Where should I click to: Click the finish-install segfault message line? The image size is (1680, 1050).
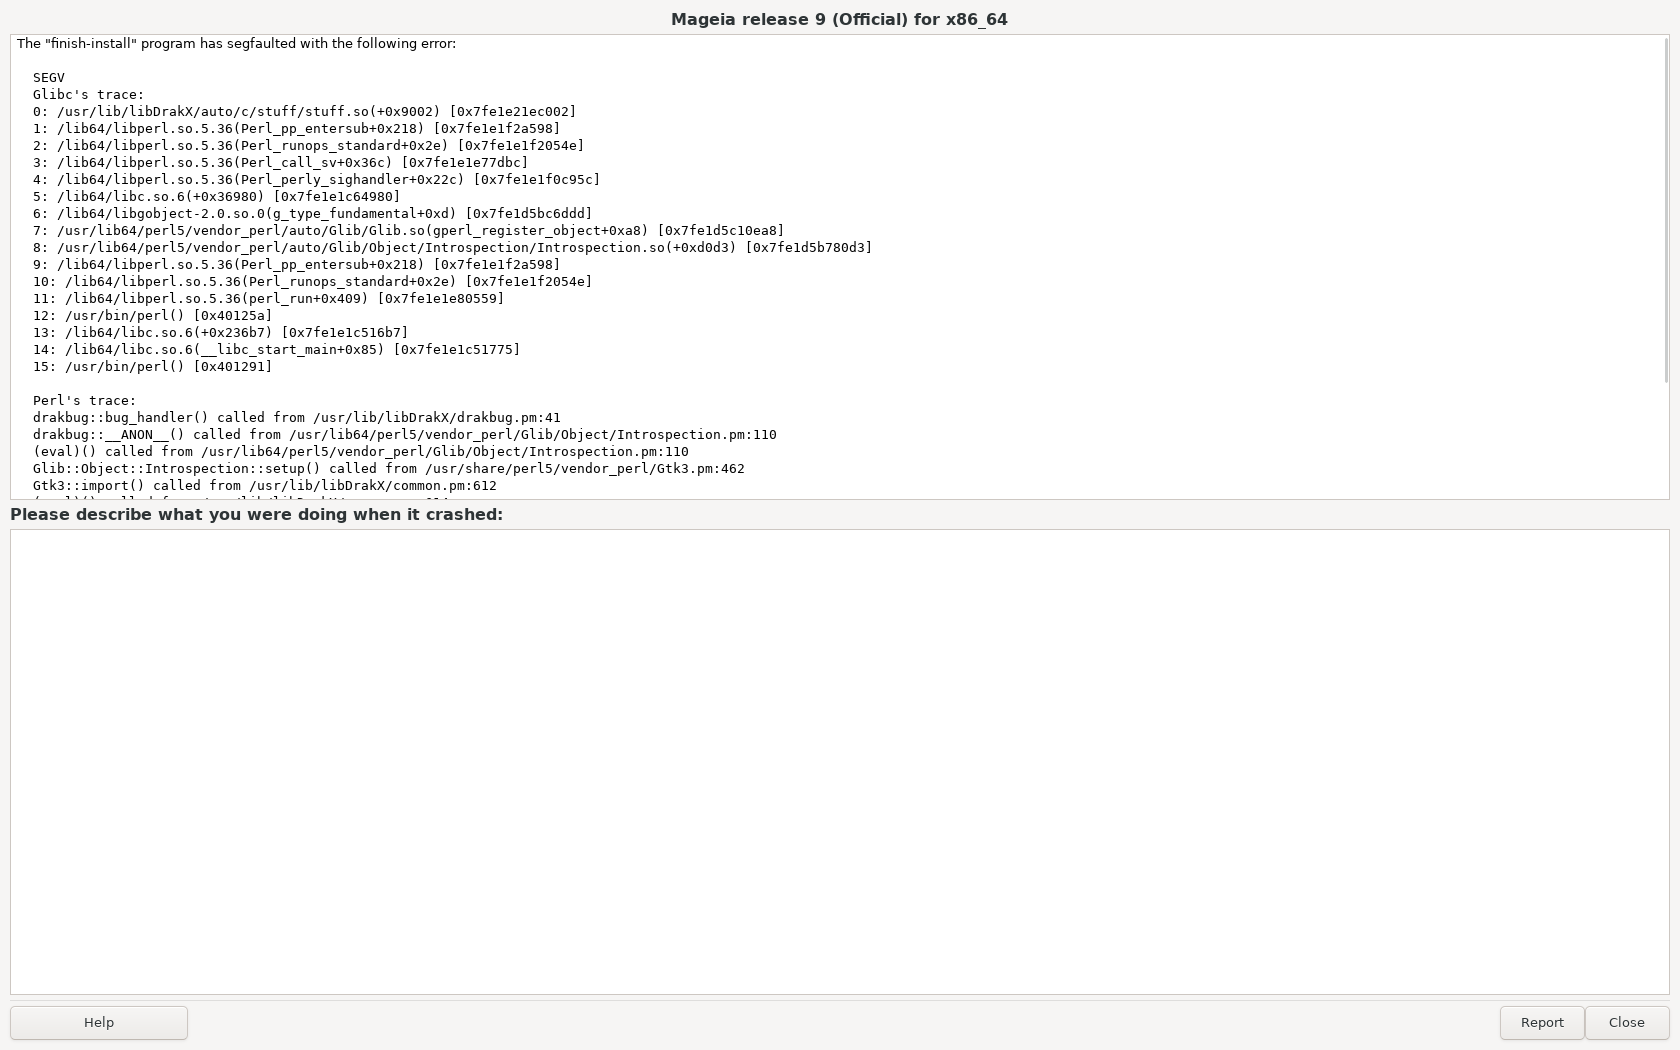[236, 43]
